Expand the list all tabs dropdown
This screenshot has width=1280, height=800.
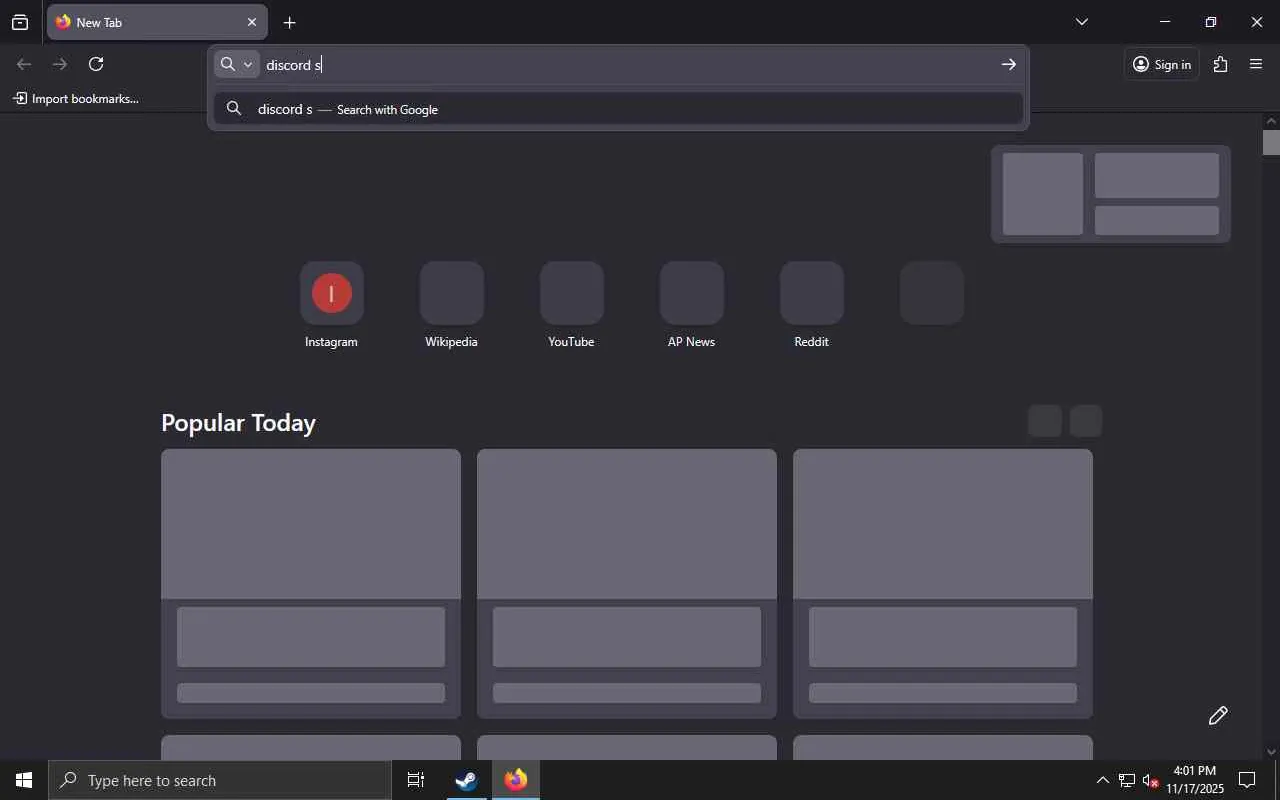1081,22
